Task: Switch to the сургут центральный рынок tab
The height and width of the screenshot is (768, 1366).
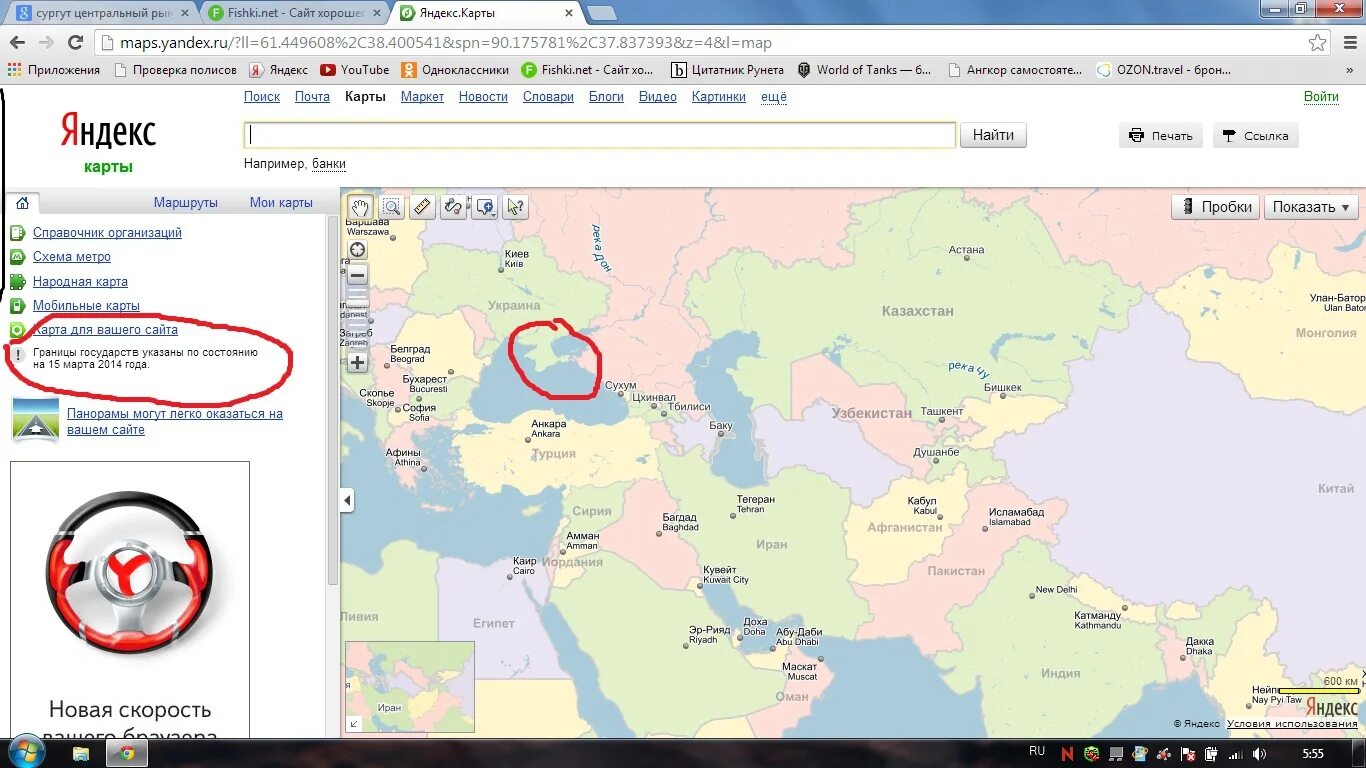Action: [100, 14]
